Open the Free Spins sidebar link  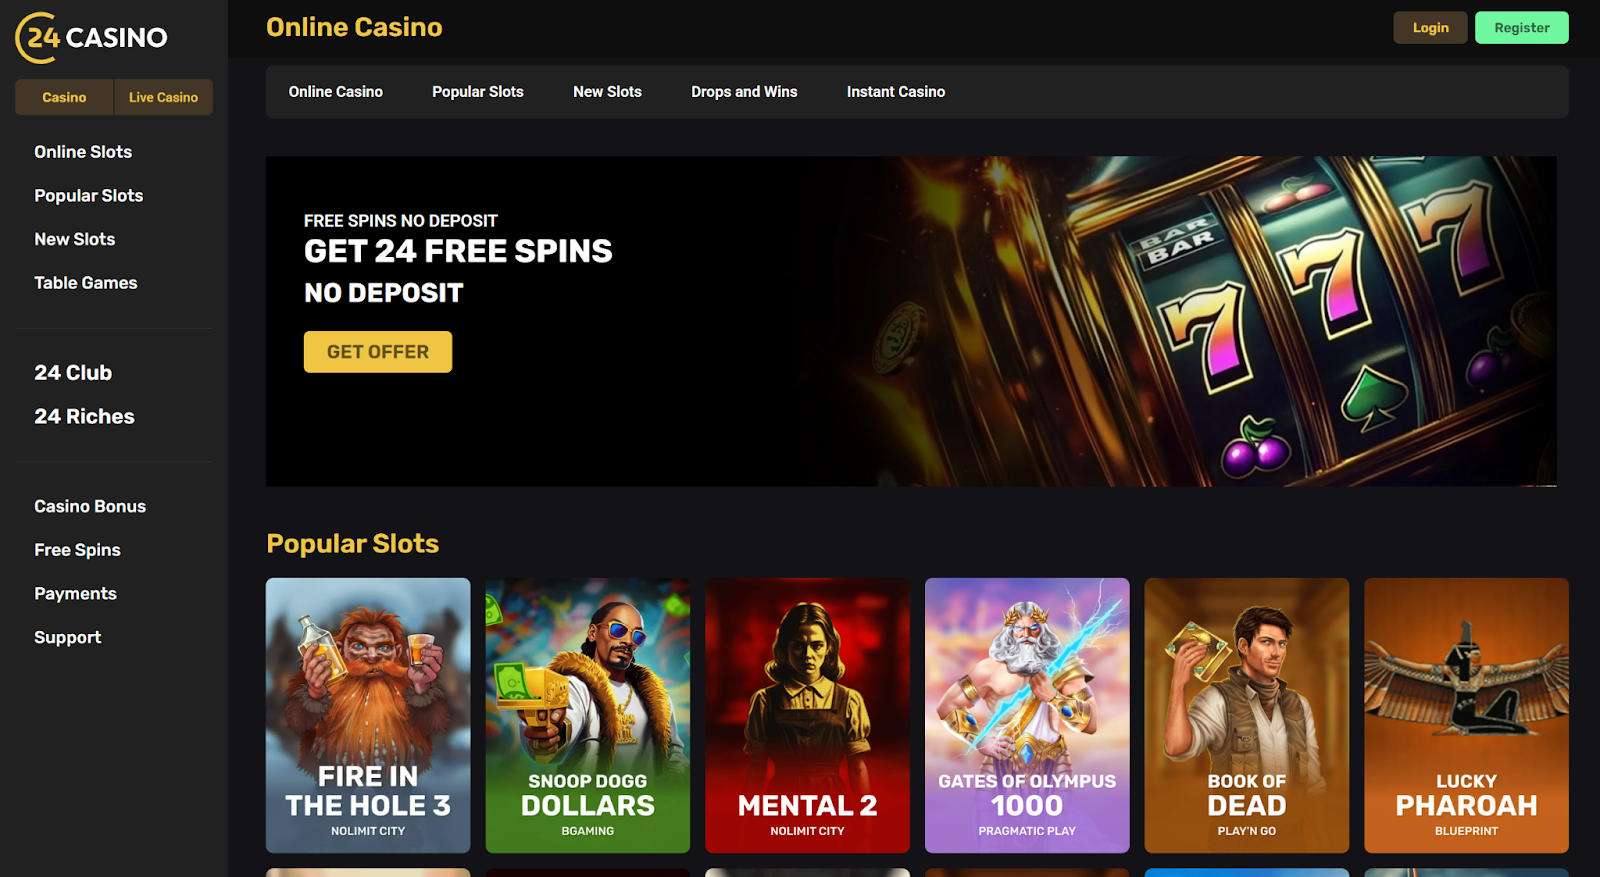(x=77, y=550)
